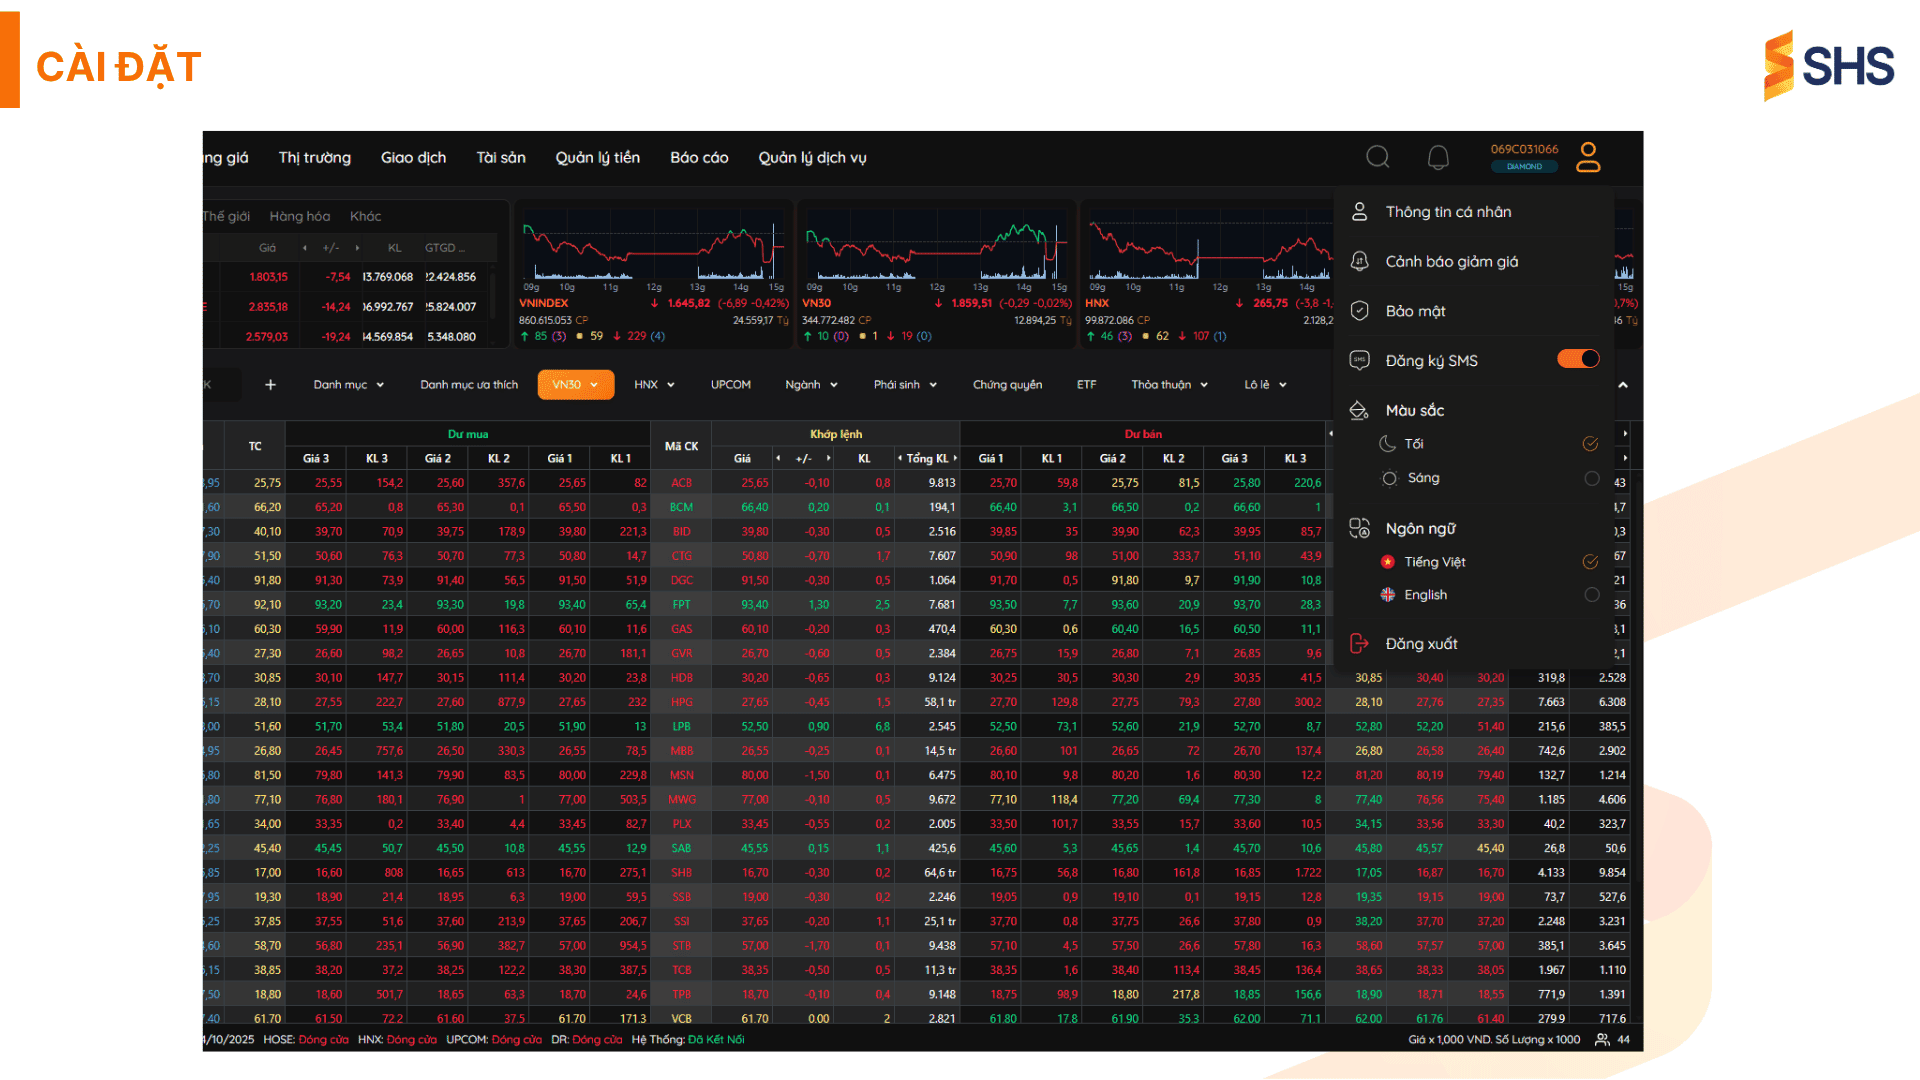Open the Báo cáo menu
This screenshot has height=1080, width=1920.
(699, 158)
